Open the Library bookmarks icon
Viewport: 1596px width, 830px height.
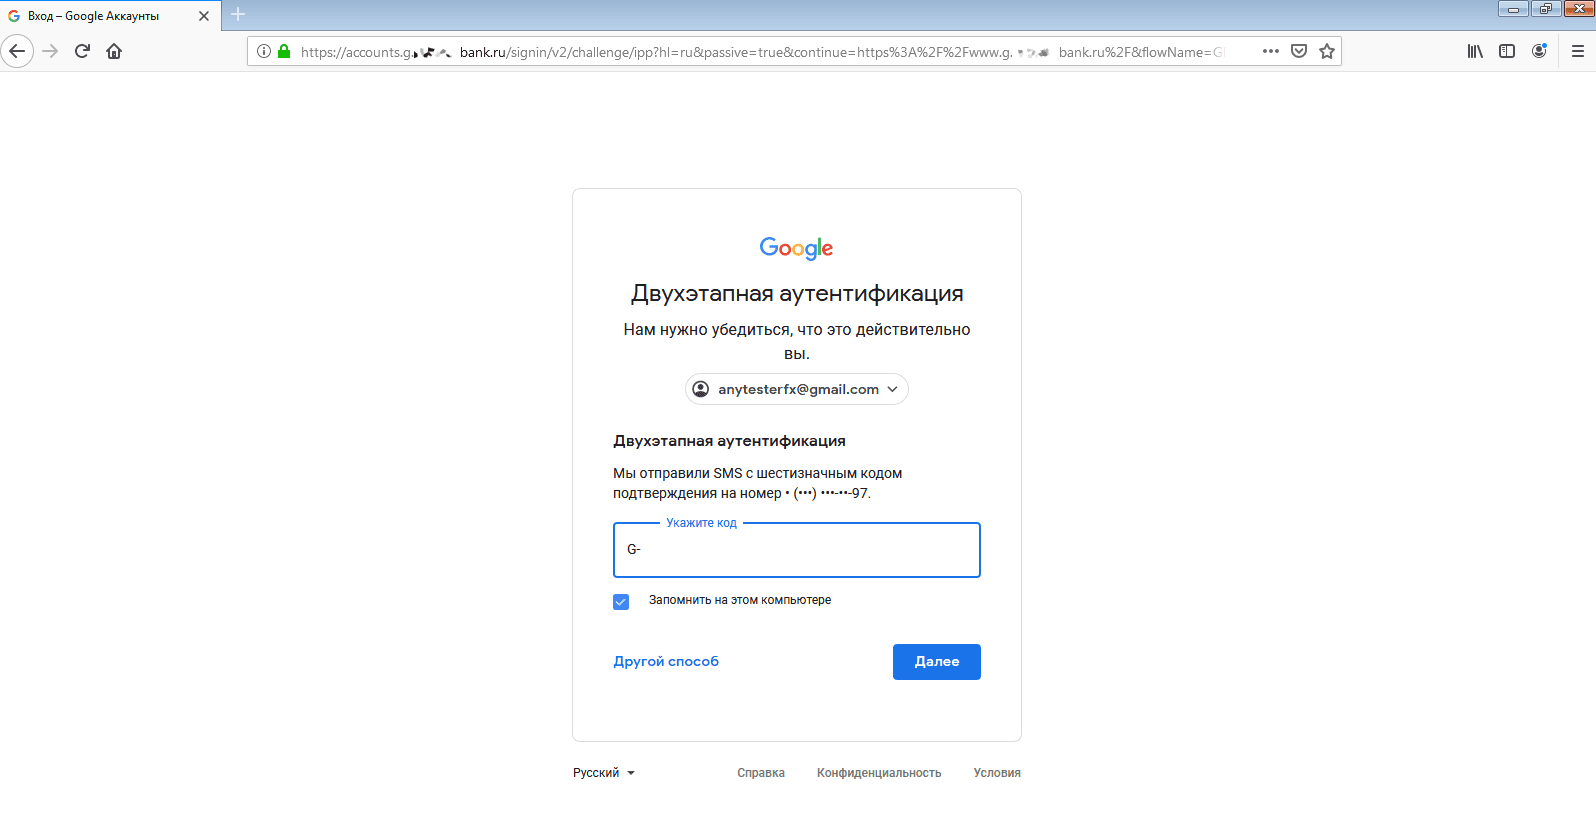[x=1475, y=51]
